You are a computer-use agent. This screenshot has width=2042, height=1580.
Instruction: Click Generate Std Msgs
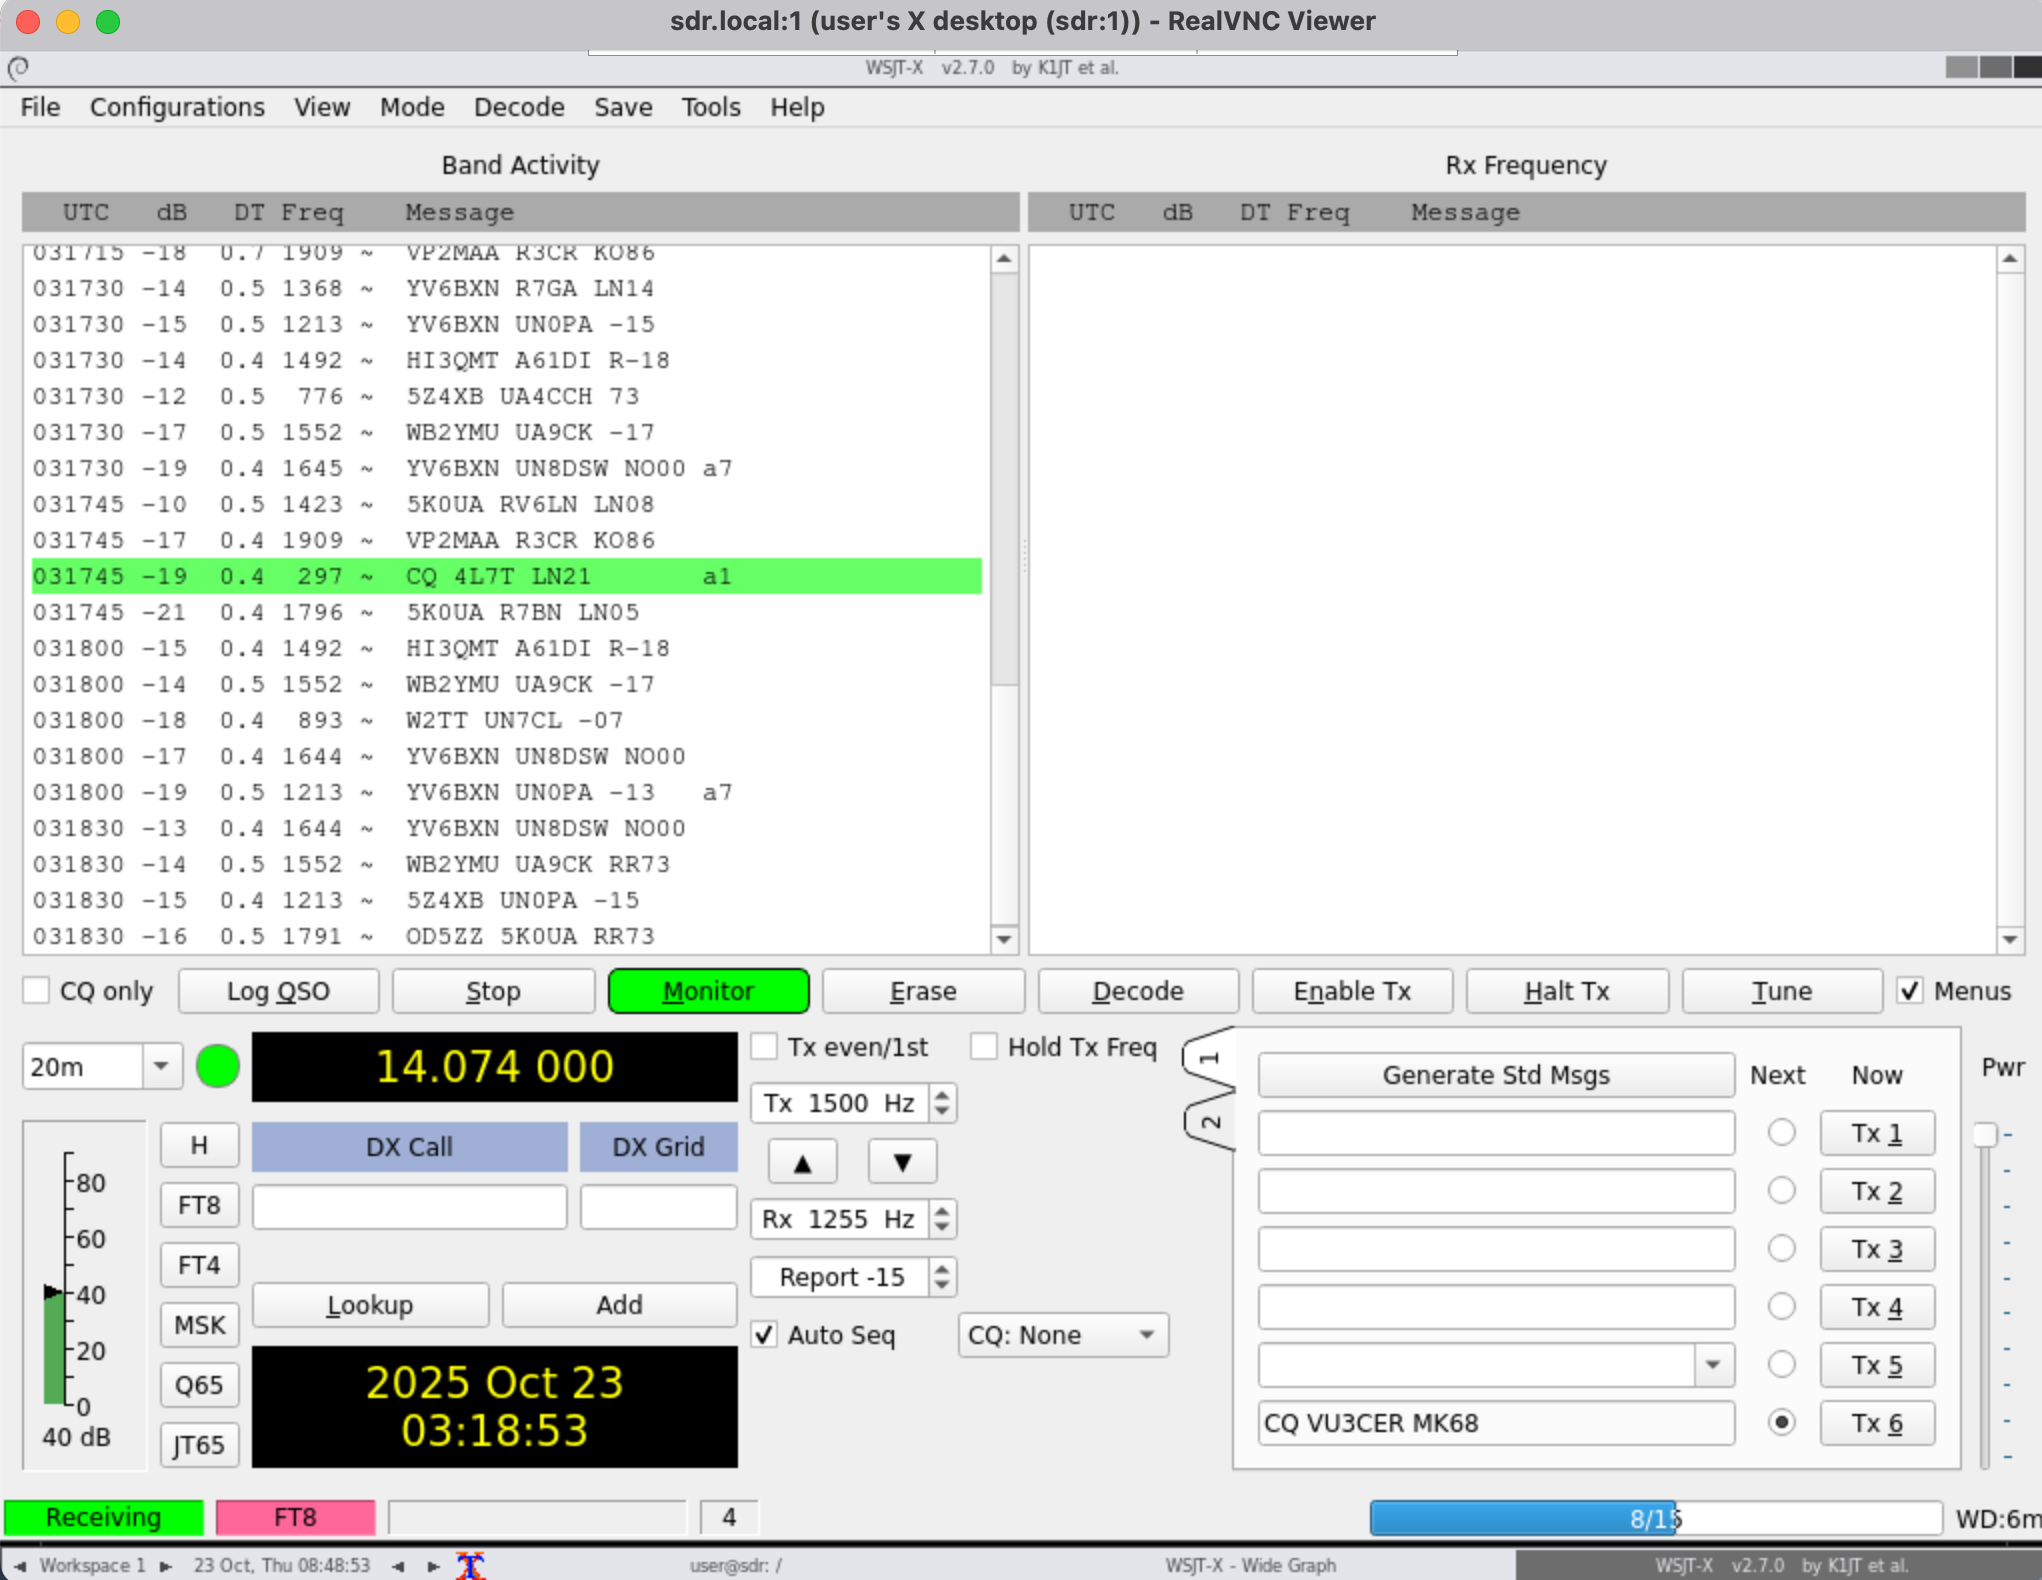(x=1495, y=1074)
